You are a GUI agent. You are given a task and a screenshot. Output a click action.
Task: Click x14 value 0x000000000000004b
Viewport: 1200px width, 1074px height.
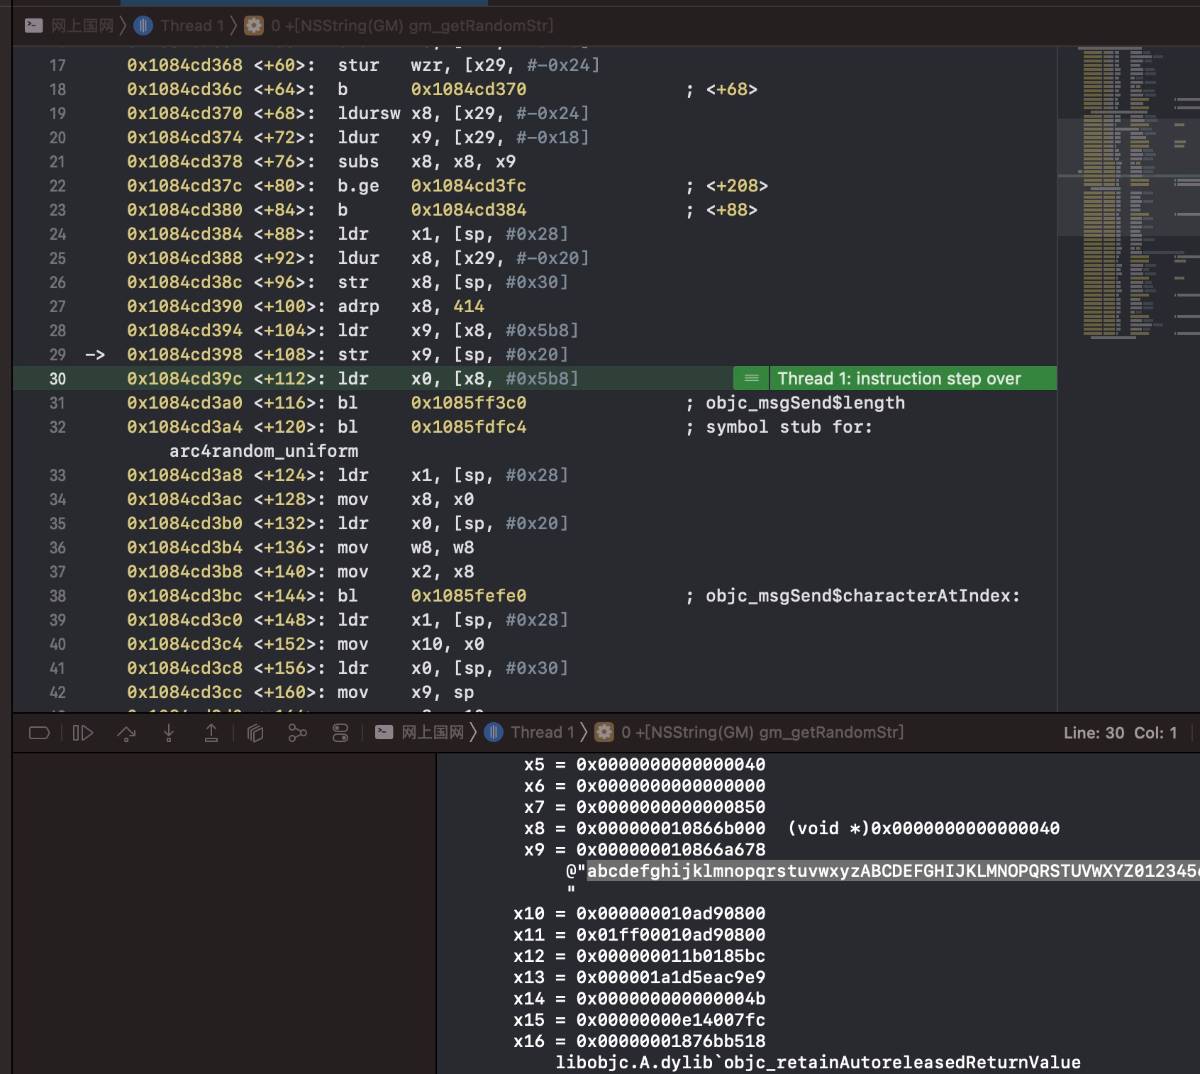pyautogui.click(x=671, y=999)
